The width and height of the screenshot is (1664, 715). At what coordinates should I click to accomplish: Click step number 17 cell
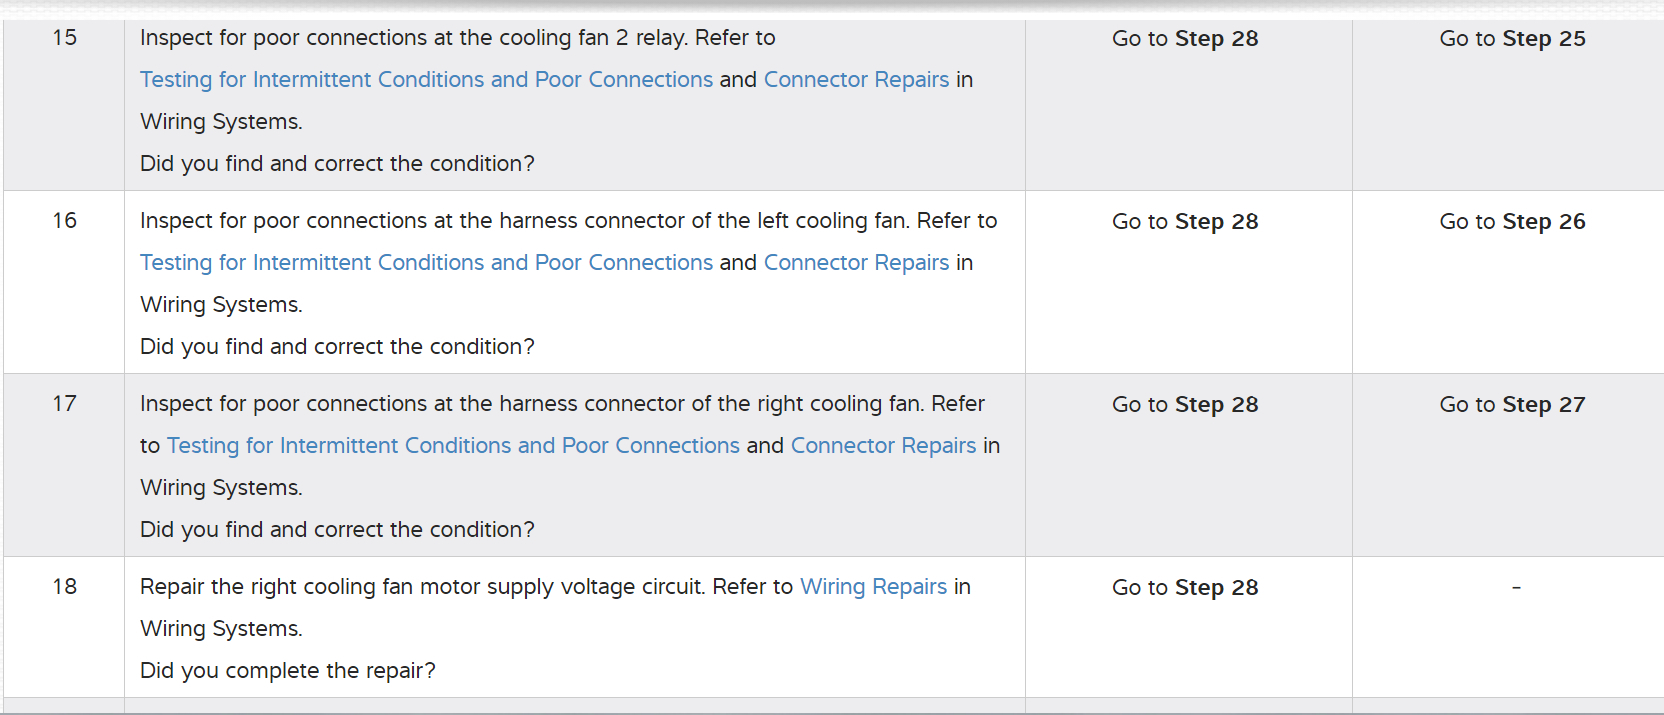[x=65, y=404]
